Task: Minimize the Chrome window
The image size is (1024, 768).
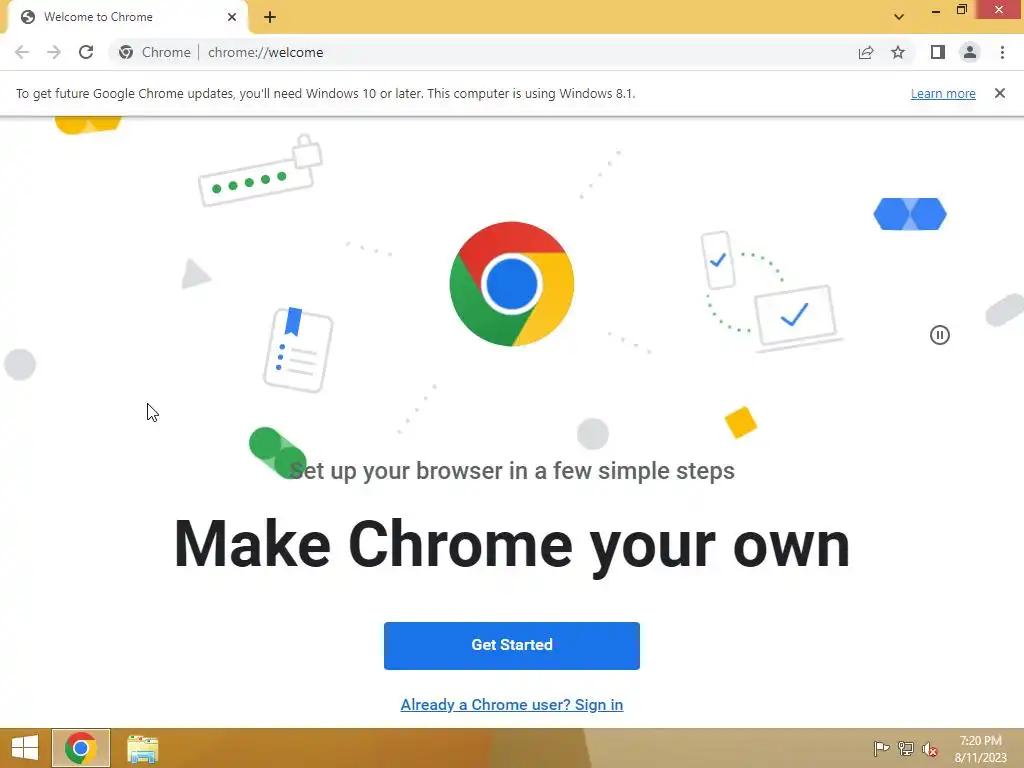Action: (x=936, y=11)
